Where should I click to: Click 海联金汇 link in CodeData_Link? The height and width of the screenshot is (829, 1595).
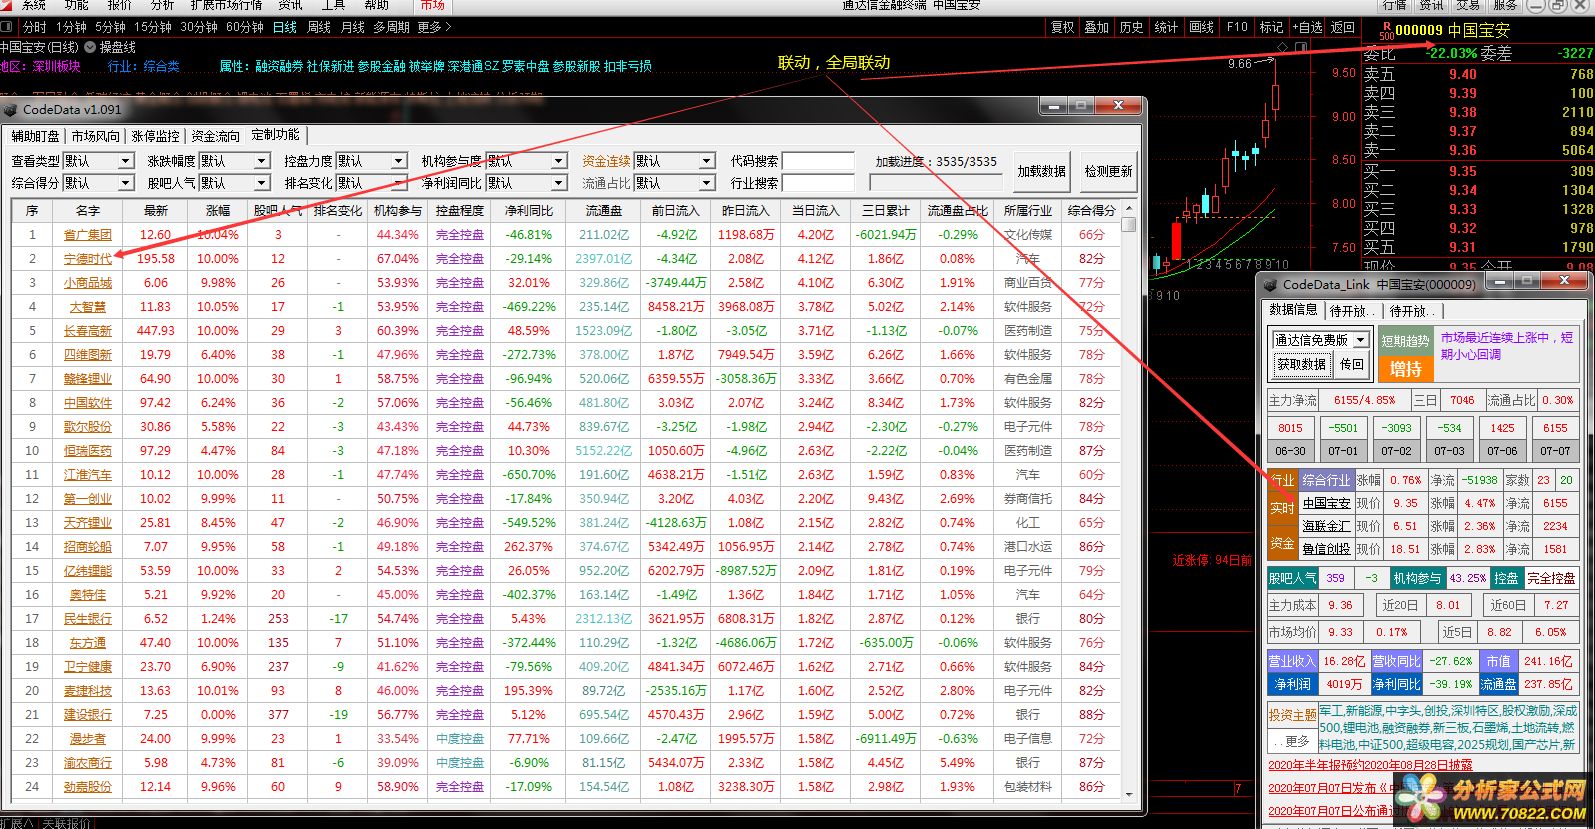pos(1326,526)
